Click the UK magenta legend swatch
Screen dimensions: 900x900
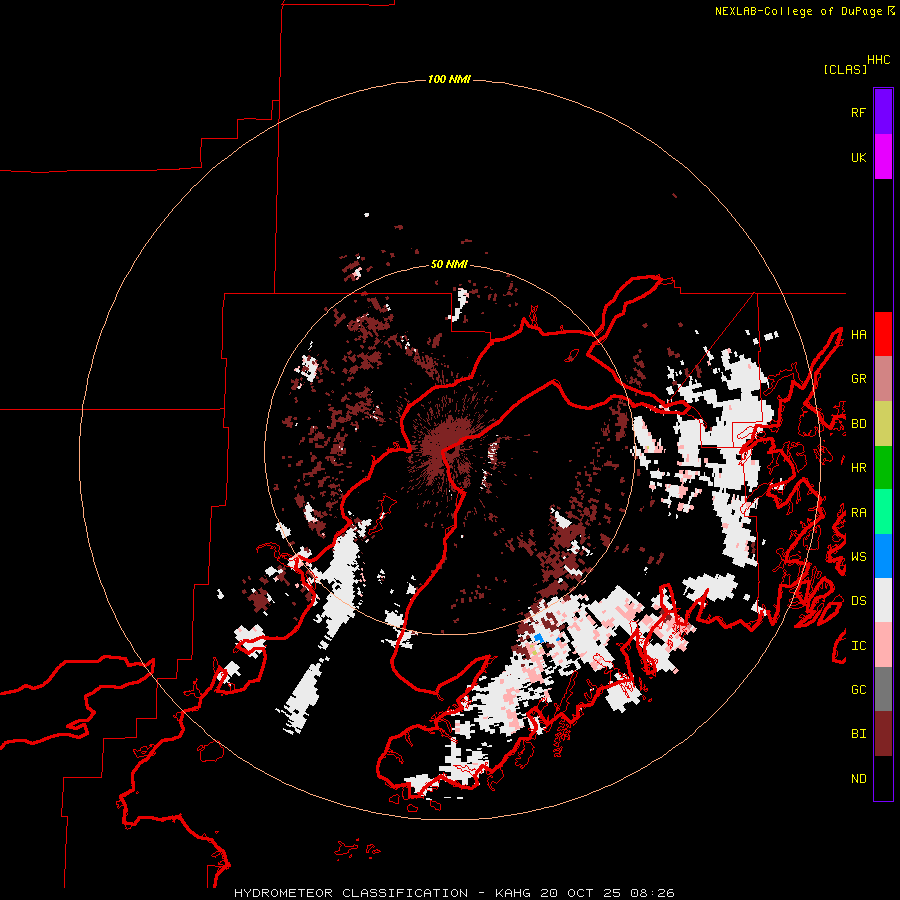click(883, 156)
